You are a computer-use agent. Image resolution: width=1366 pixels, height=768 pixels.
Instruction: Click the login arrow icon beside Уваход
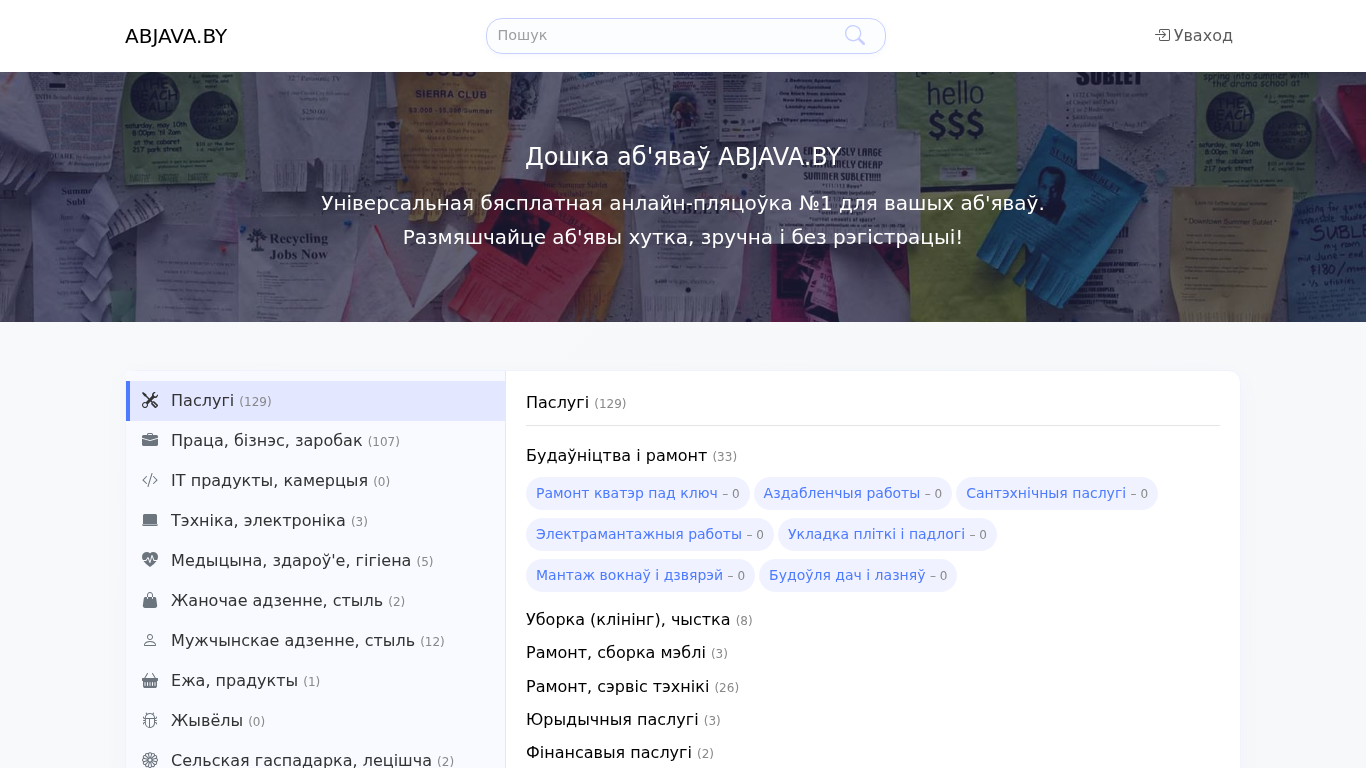tap(1162, 35)
